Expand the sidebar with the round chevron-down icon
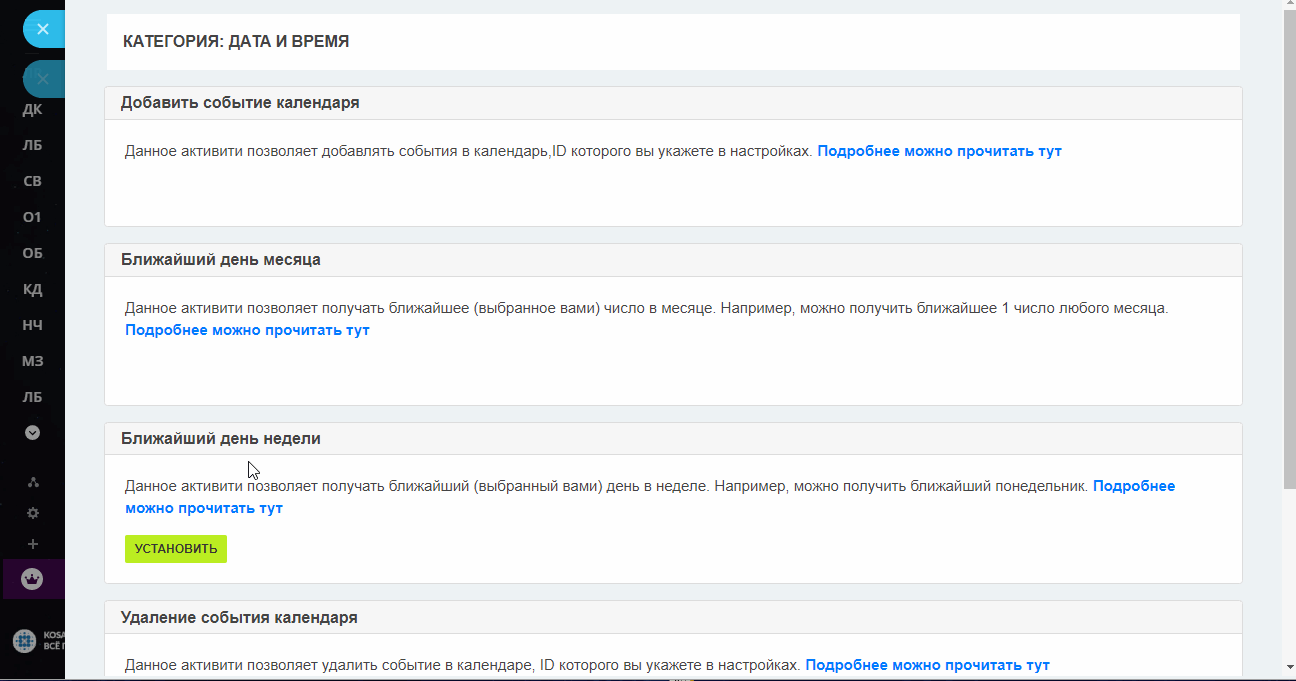This screenshot has height=681, width=1296. tap(32, 433)
